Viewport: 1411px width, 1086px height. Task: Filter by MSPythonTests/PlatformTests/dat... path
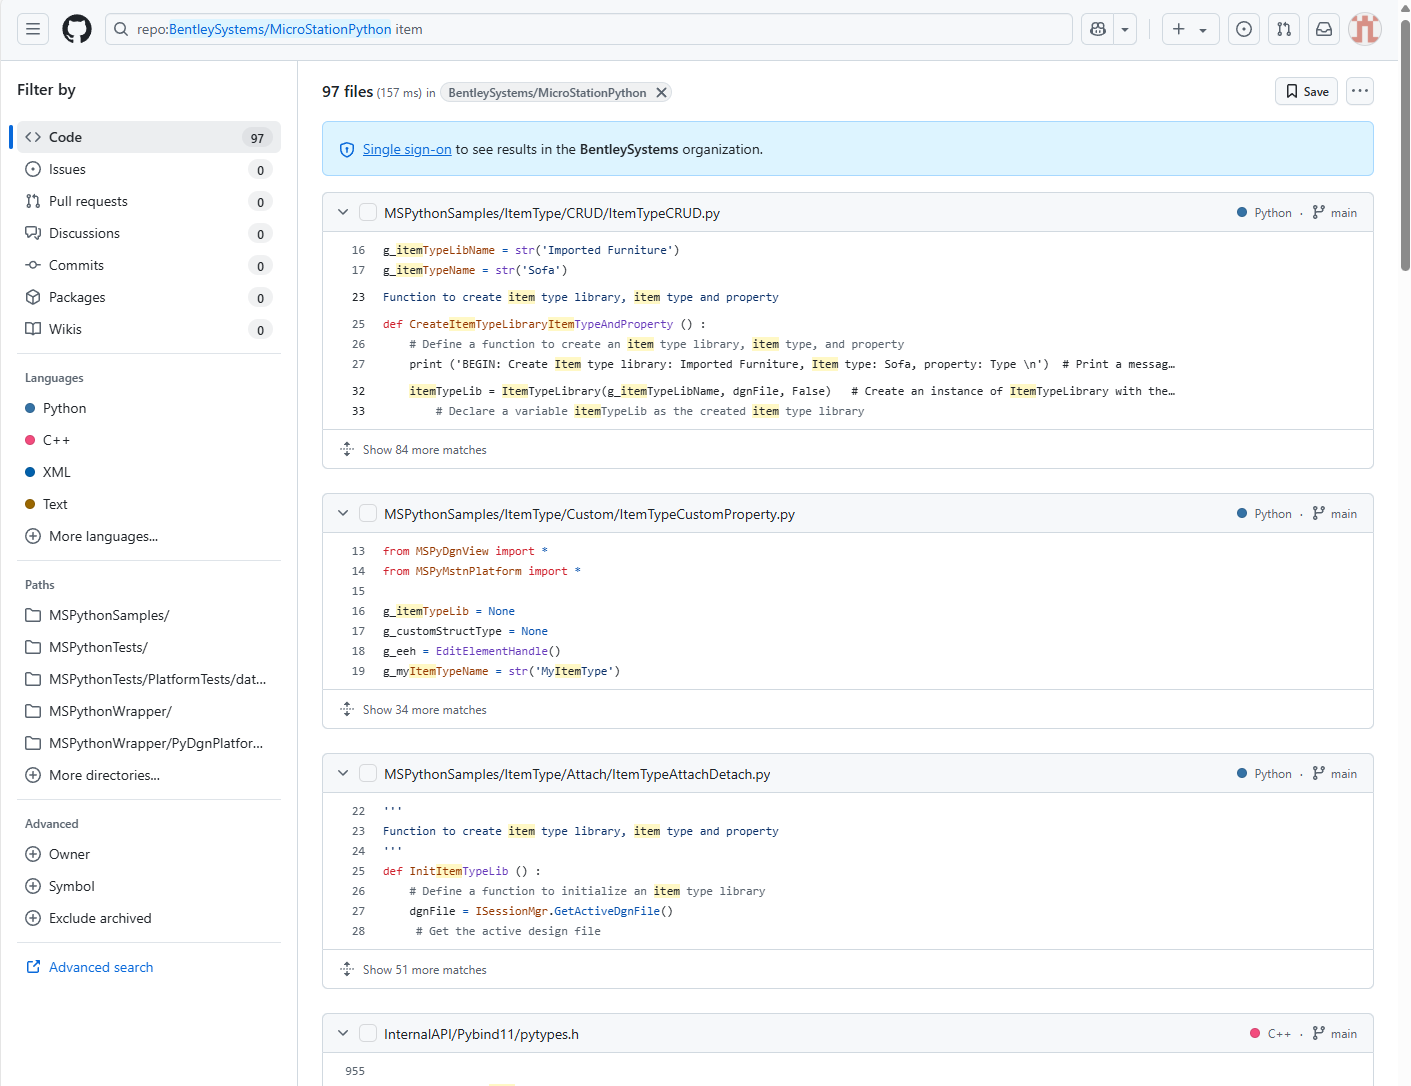[x=149, y=679]
